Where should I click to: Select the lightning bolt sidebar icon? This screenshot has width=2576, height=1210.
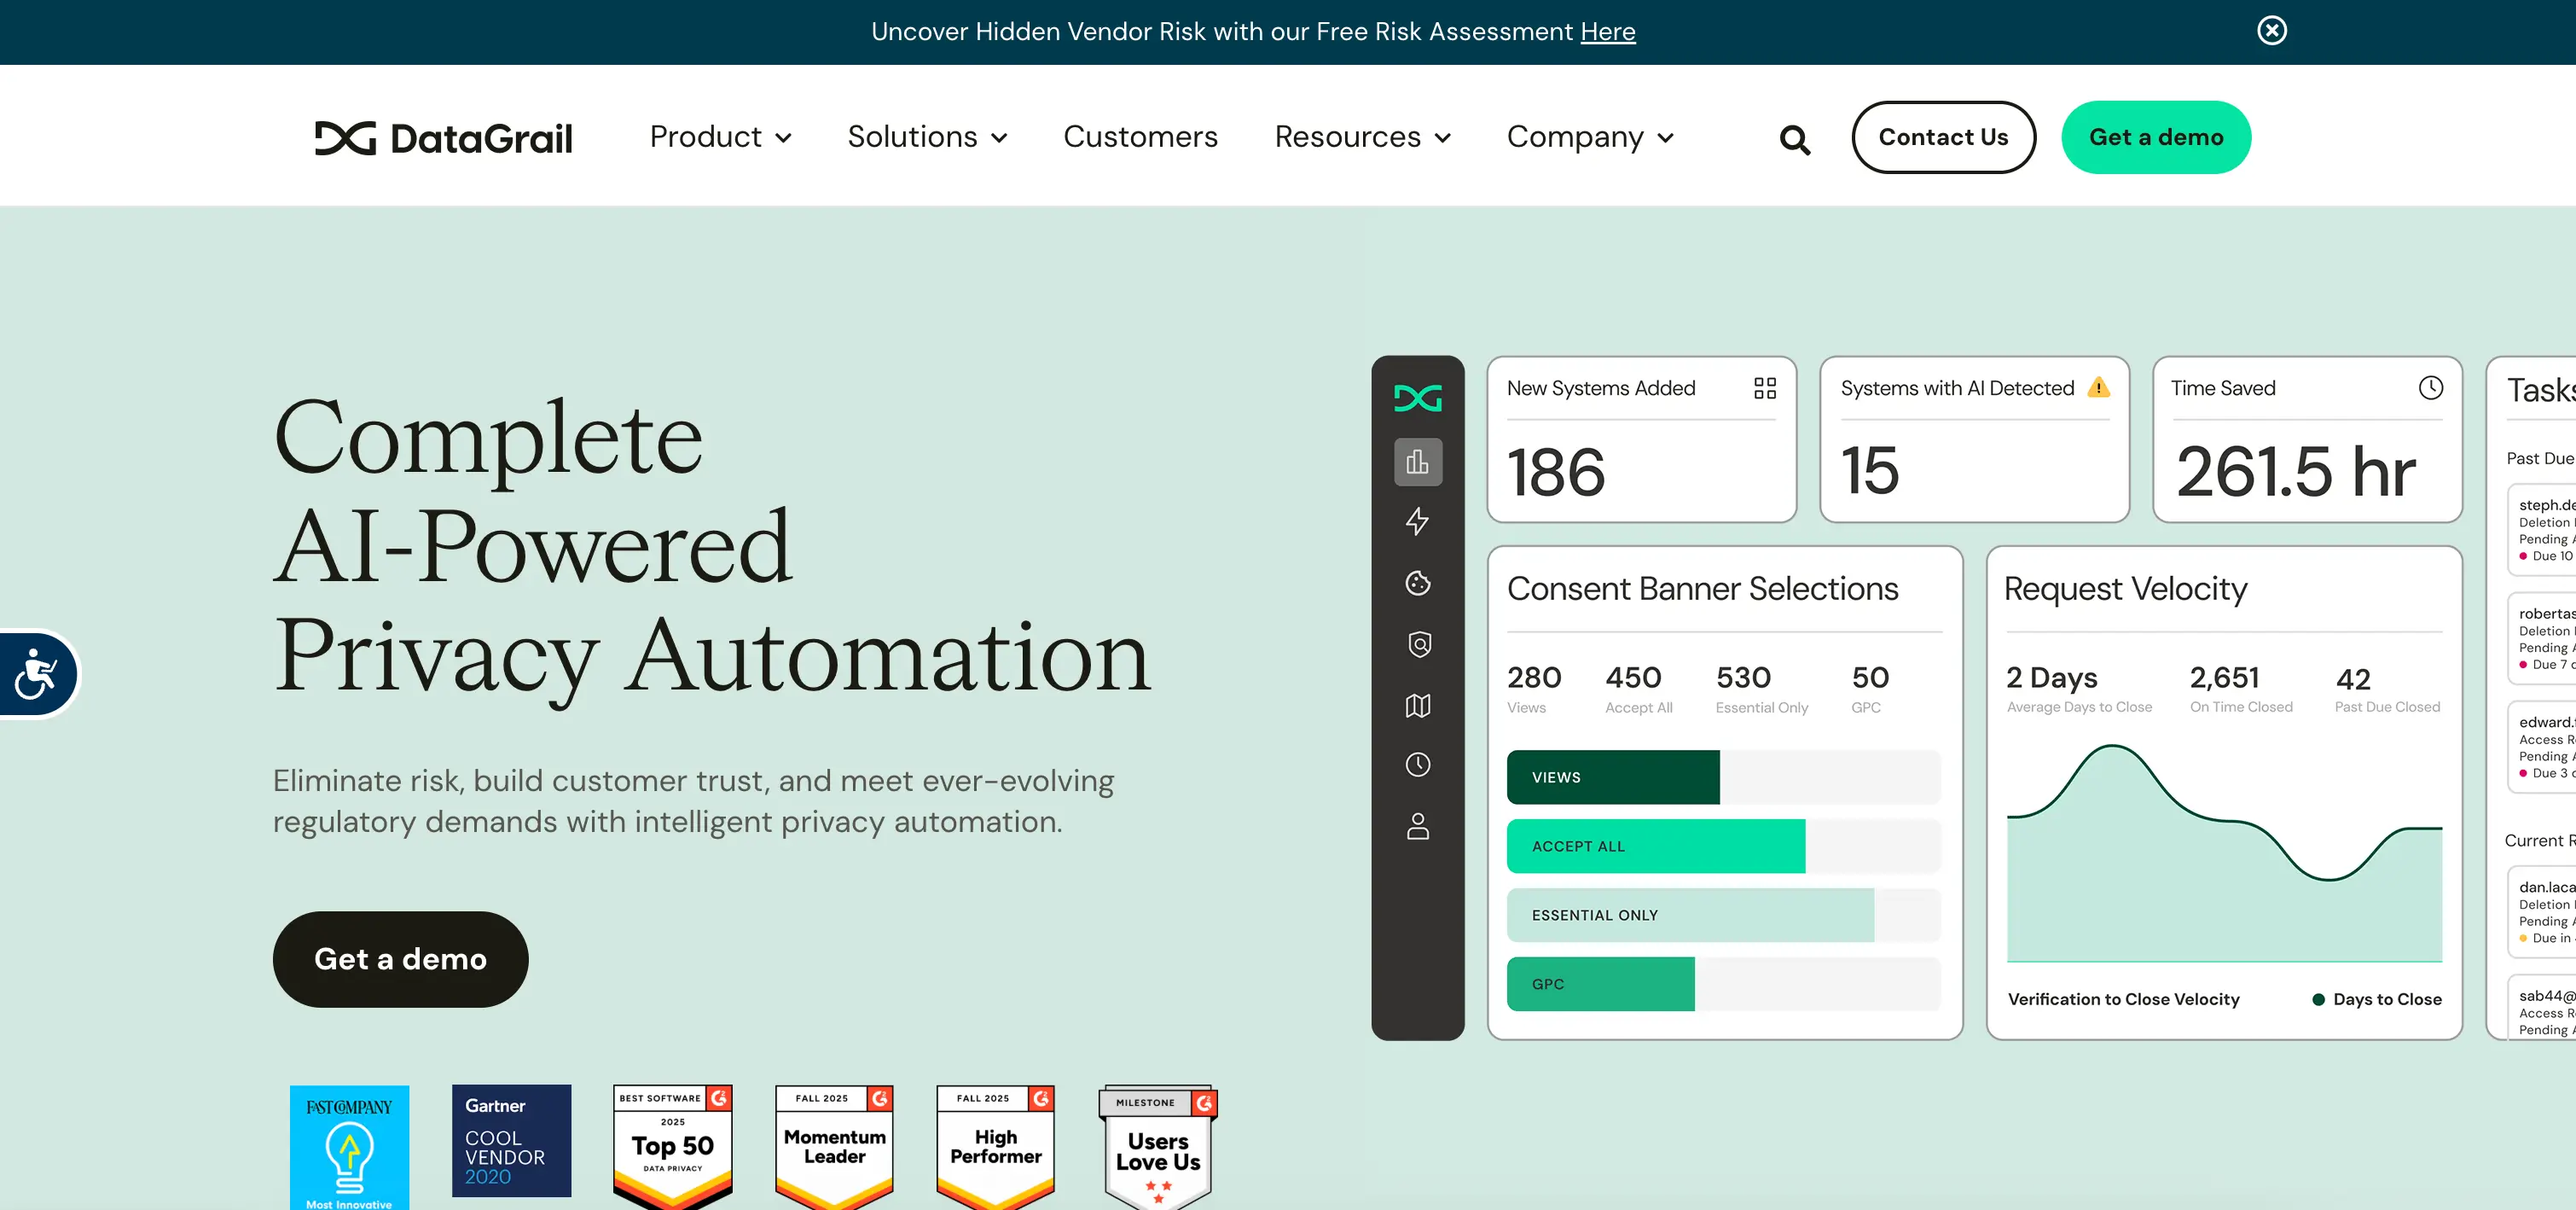click(x=1417, y=521)
